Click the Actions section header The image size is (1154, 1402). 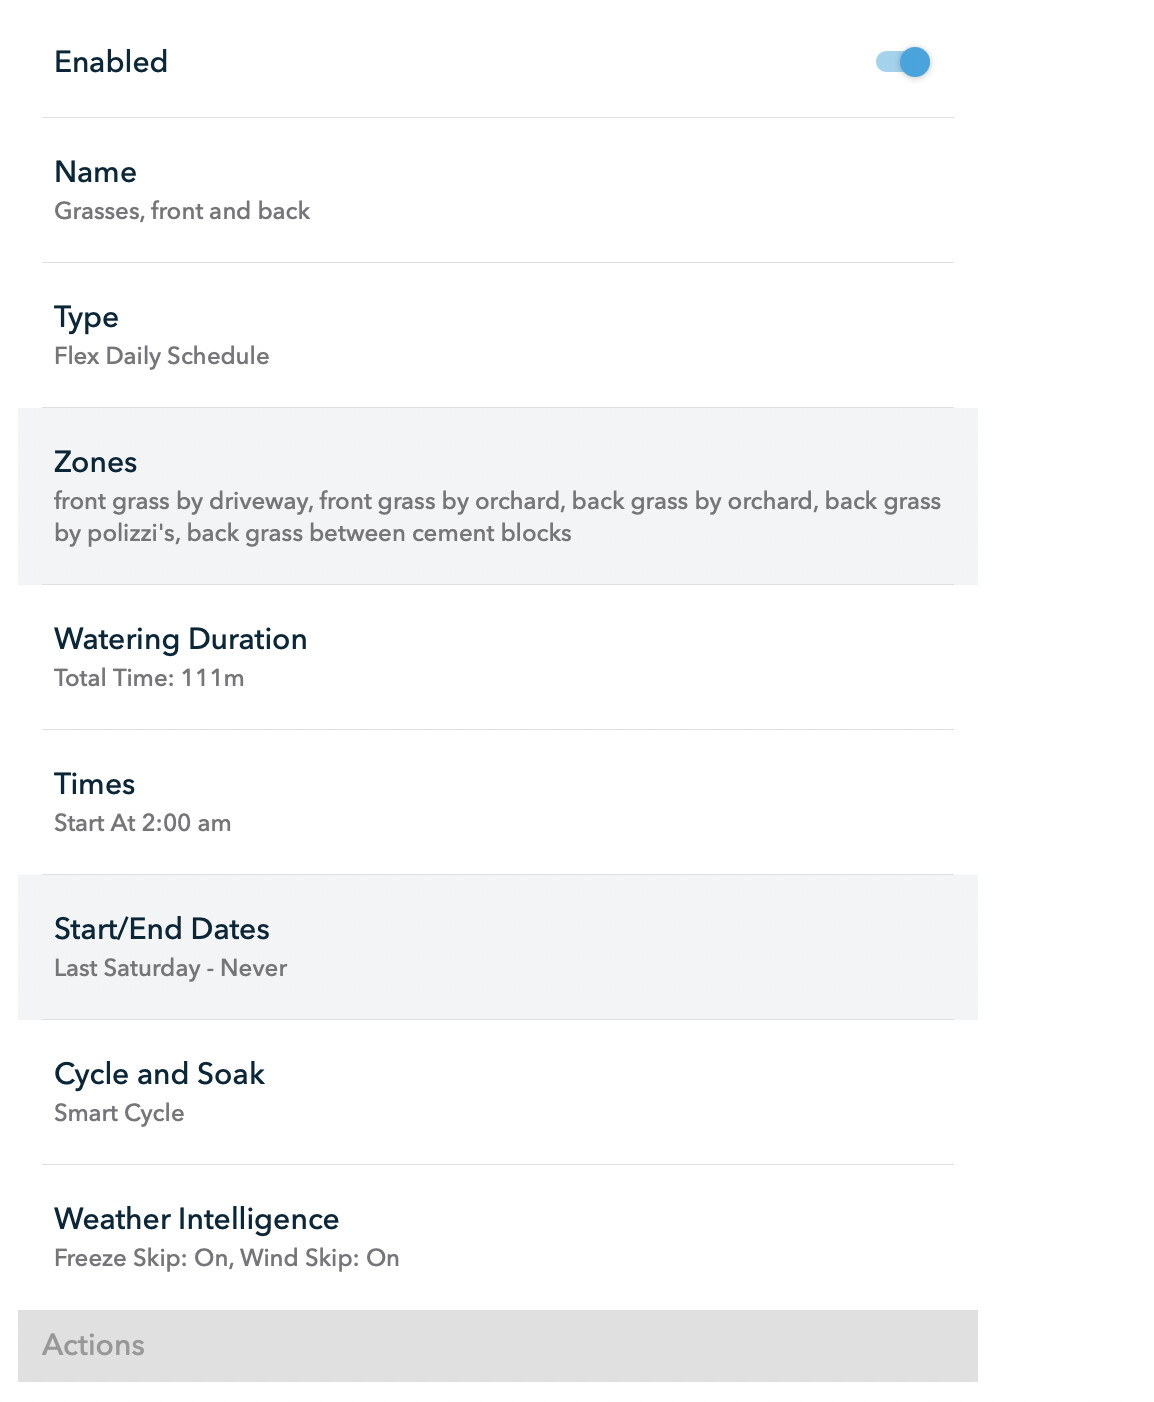pos(498,1346)
